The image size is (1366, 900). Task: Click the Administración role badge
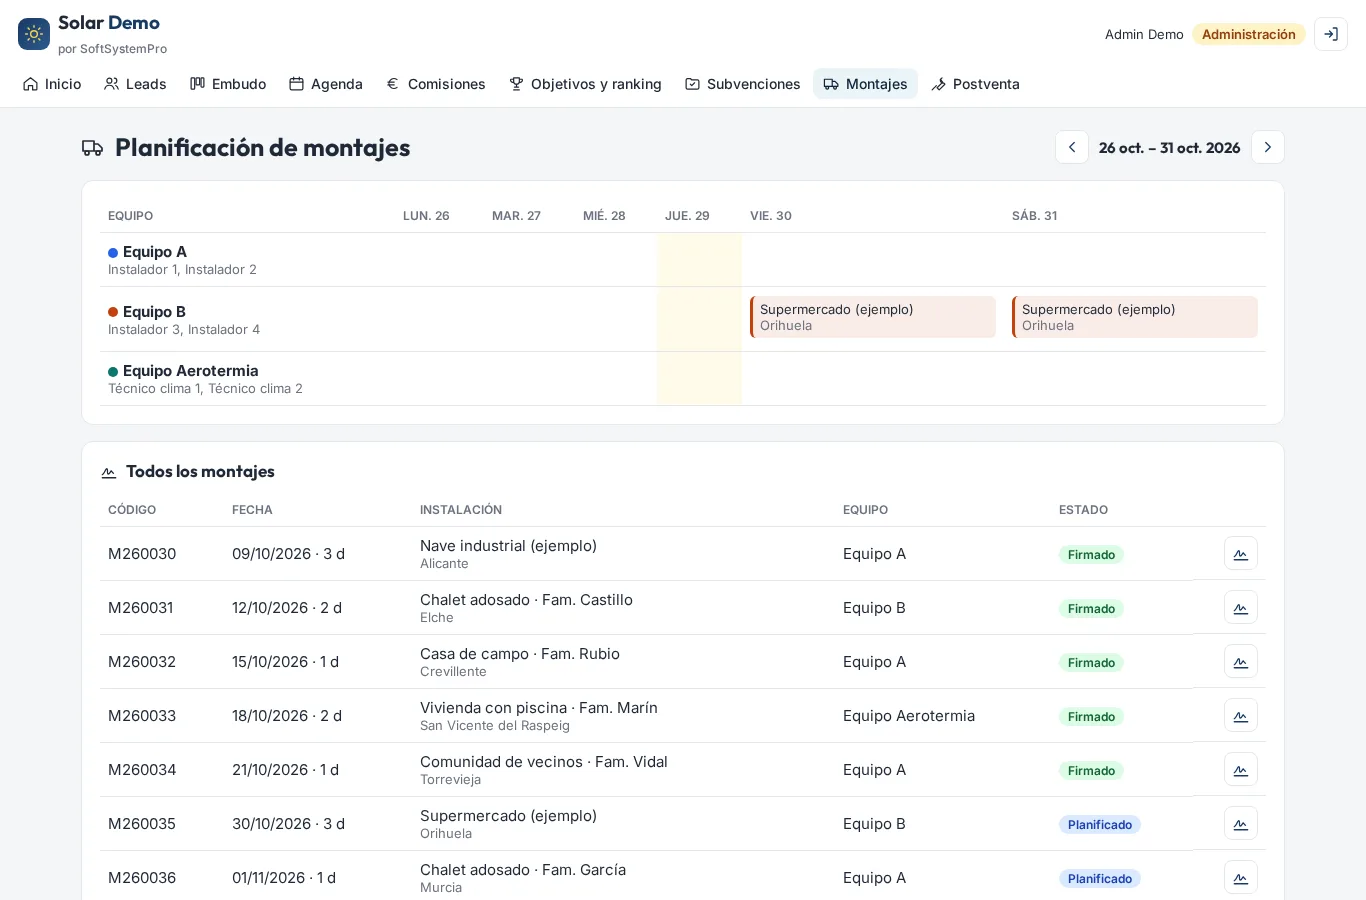(1249, 34)
